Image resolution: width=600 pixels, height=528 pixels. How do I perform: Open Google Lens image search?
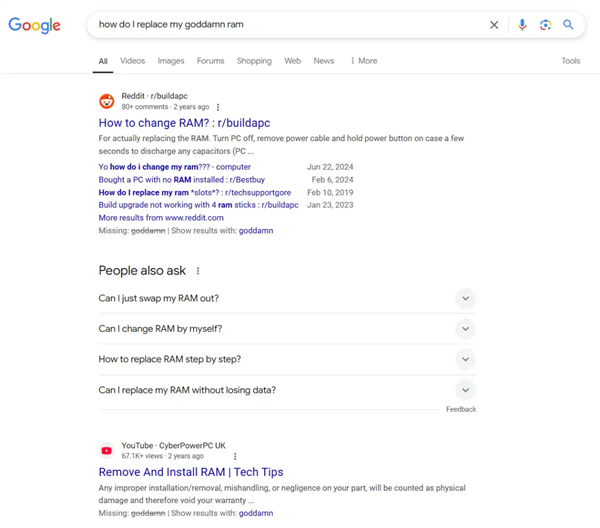(545, 25)
